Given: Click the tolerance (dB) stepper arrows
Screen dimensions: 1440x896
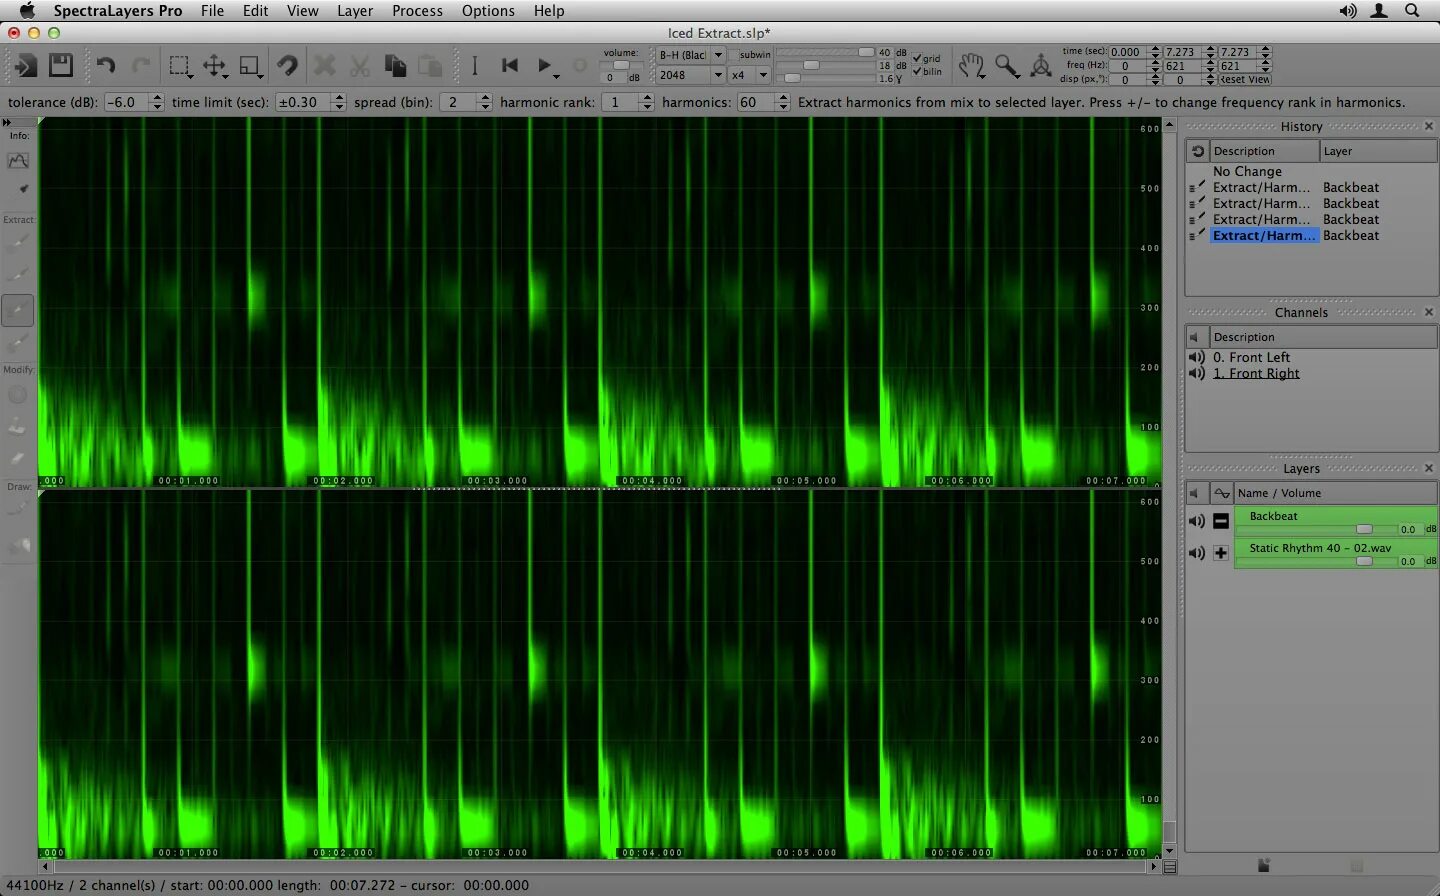Looking at the screenshot, I should pyautogui.click(x=157, y=102).
